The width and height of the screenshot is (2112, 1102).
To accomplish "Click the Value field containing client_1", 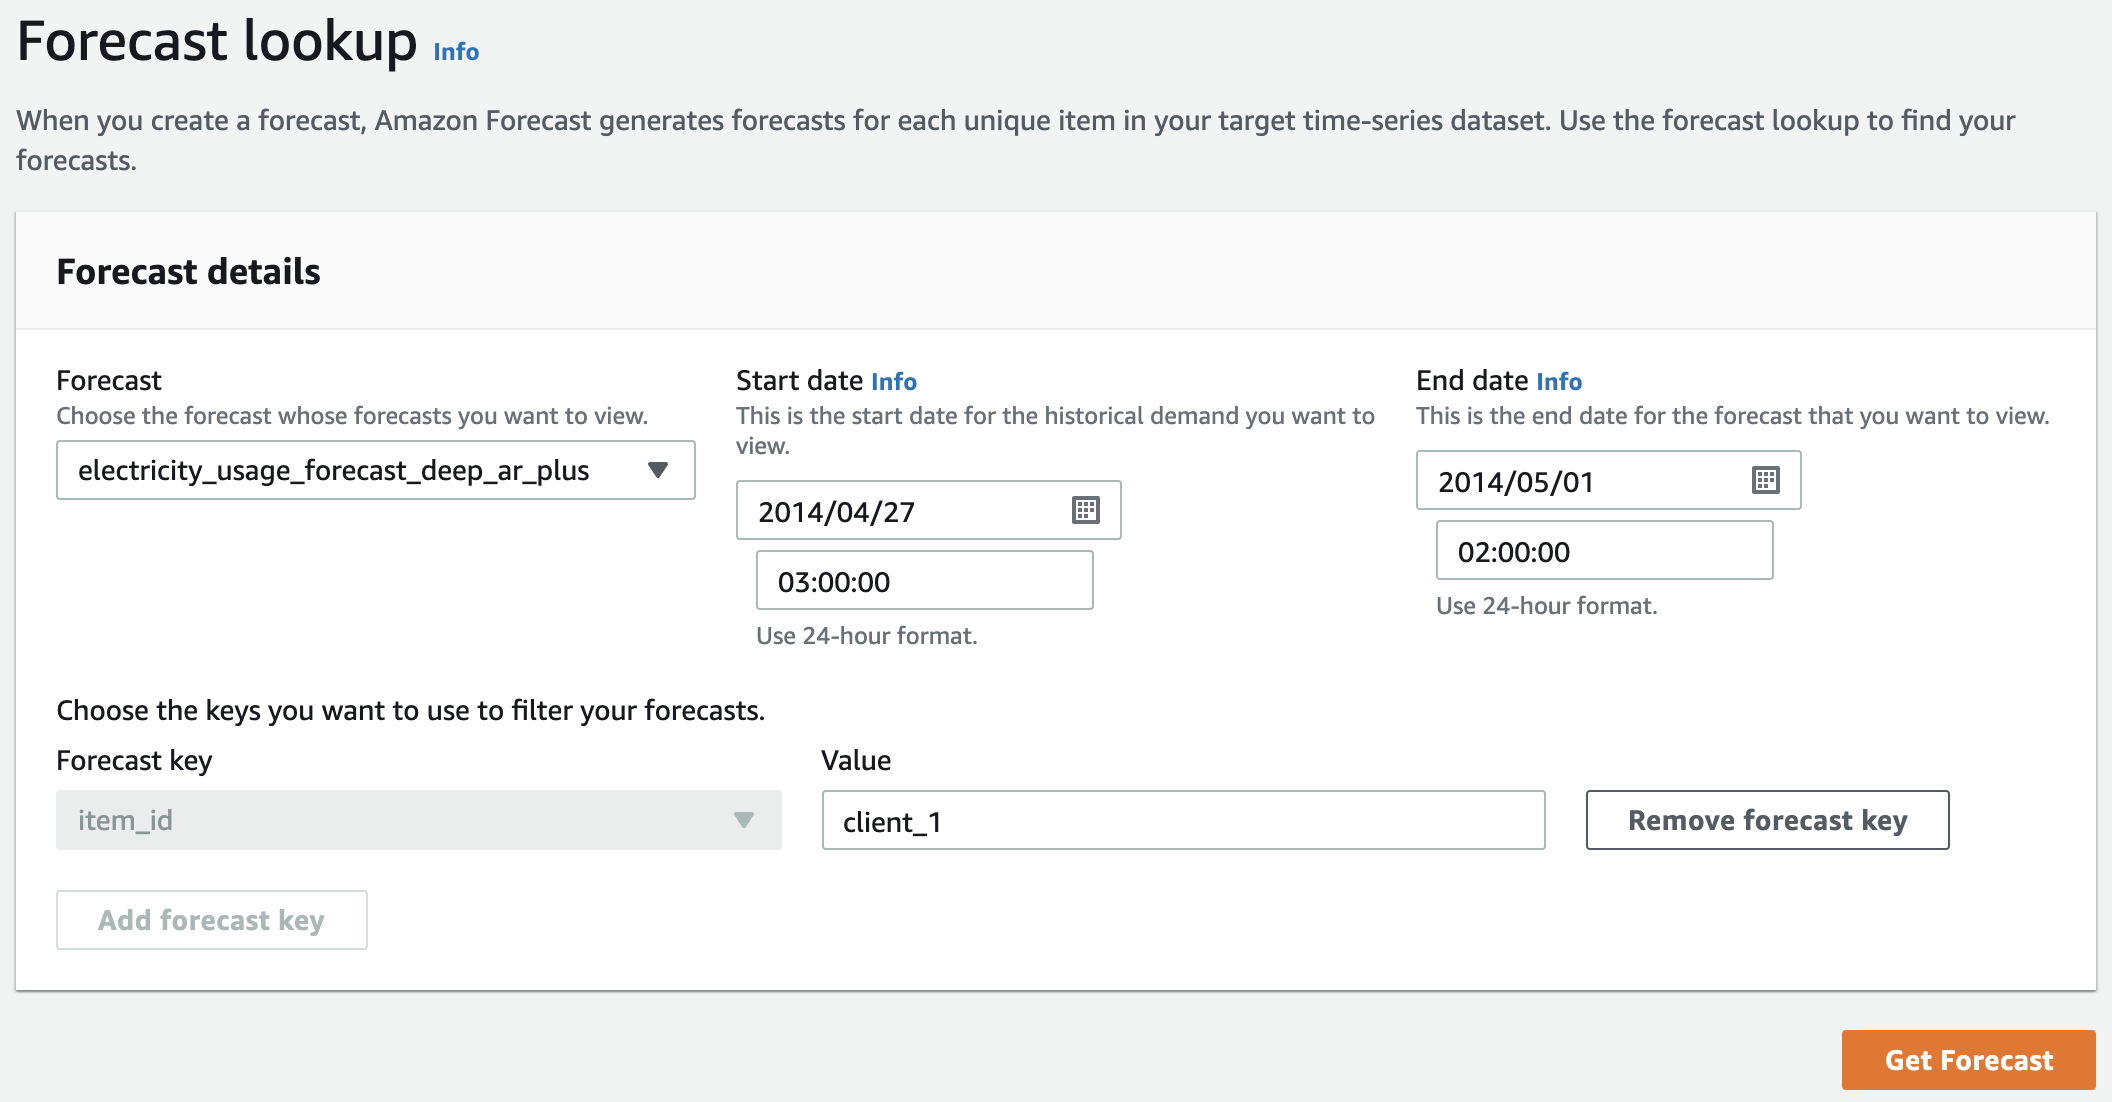I will [x=1183, y=820].
